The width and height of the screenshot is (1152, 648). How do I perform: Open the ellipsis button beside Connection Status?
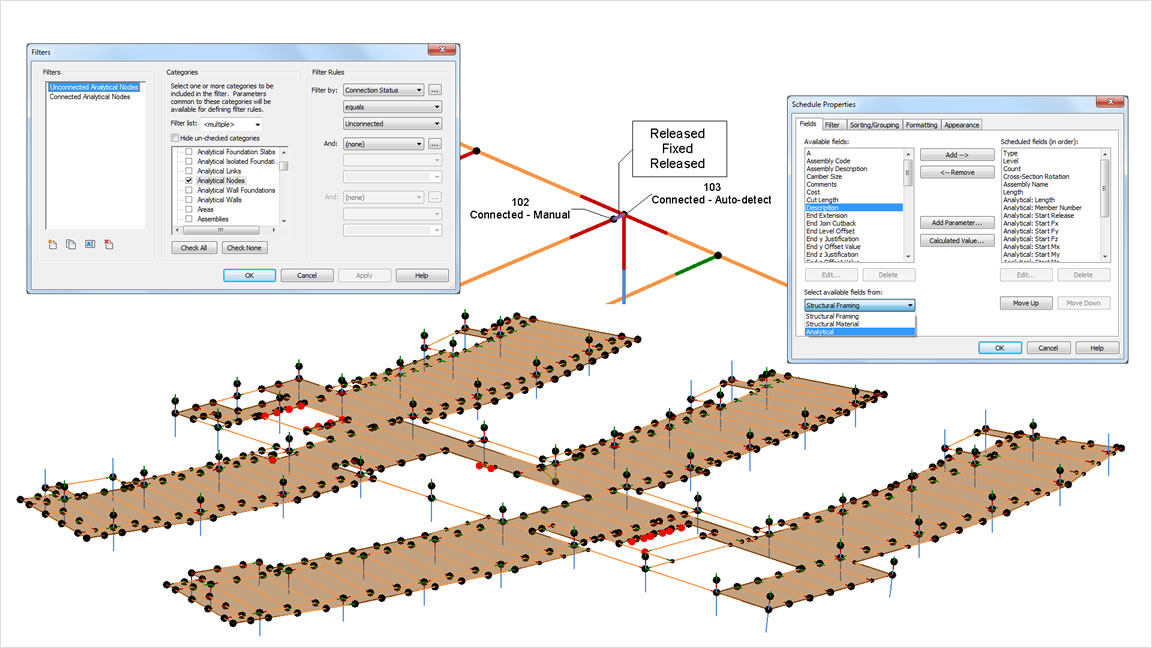(435, 90)
